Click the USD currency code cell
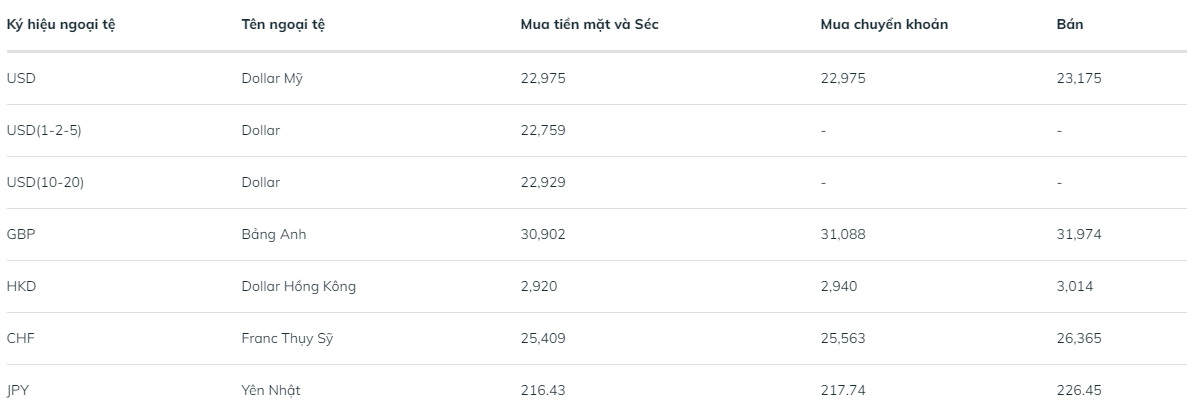1189x411 pixels. pos(21,78)
